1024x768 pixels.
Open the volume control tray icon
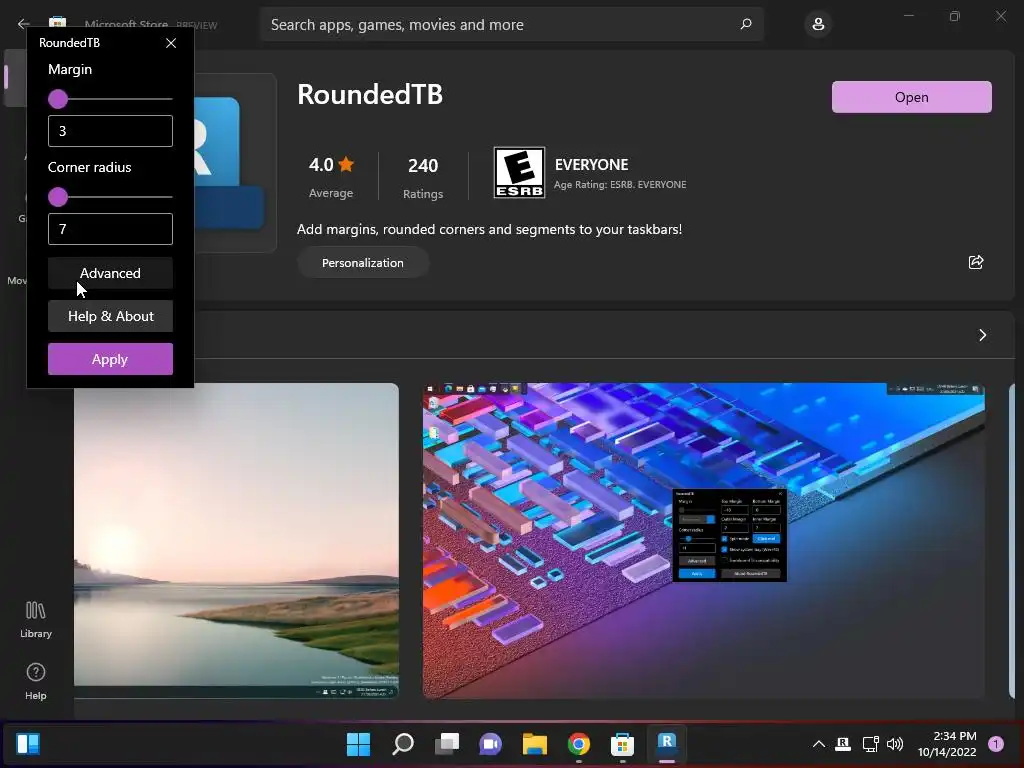895,744
